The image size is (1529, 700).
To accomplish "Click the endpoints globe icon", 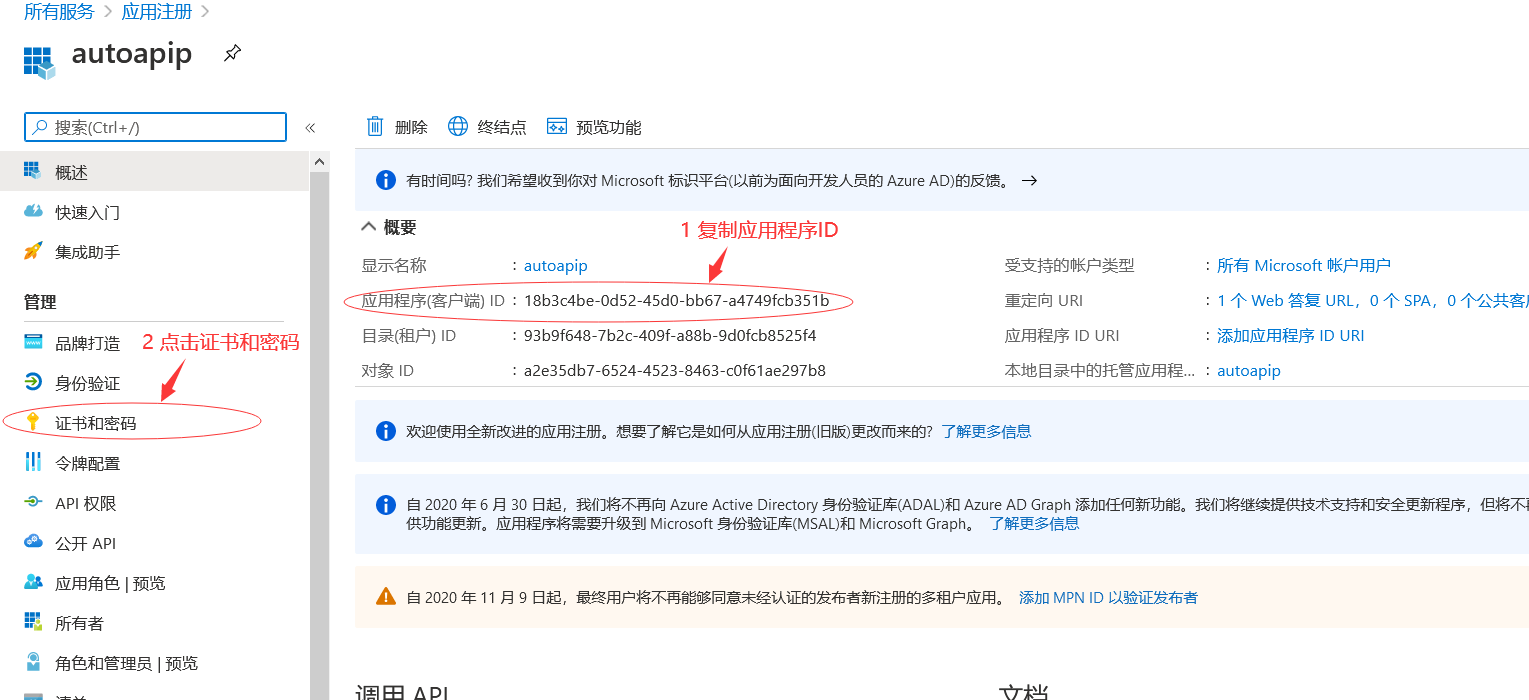I will [458, 126].
